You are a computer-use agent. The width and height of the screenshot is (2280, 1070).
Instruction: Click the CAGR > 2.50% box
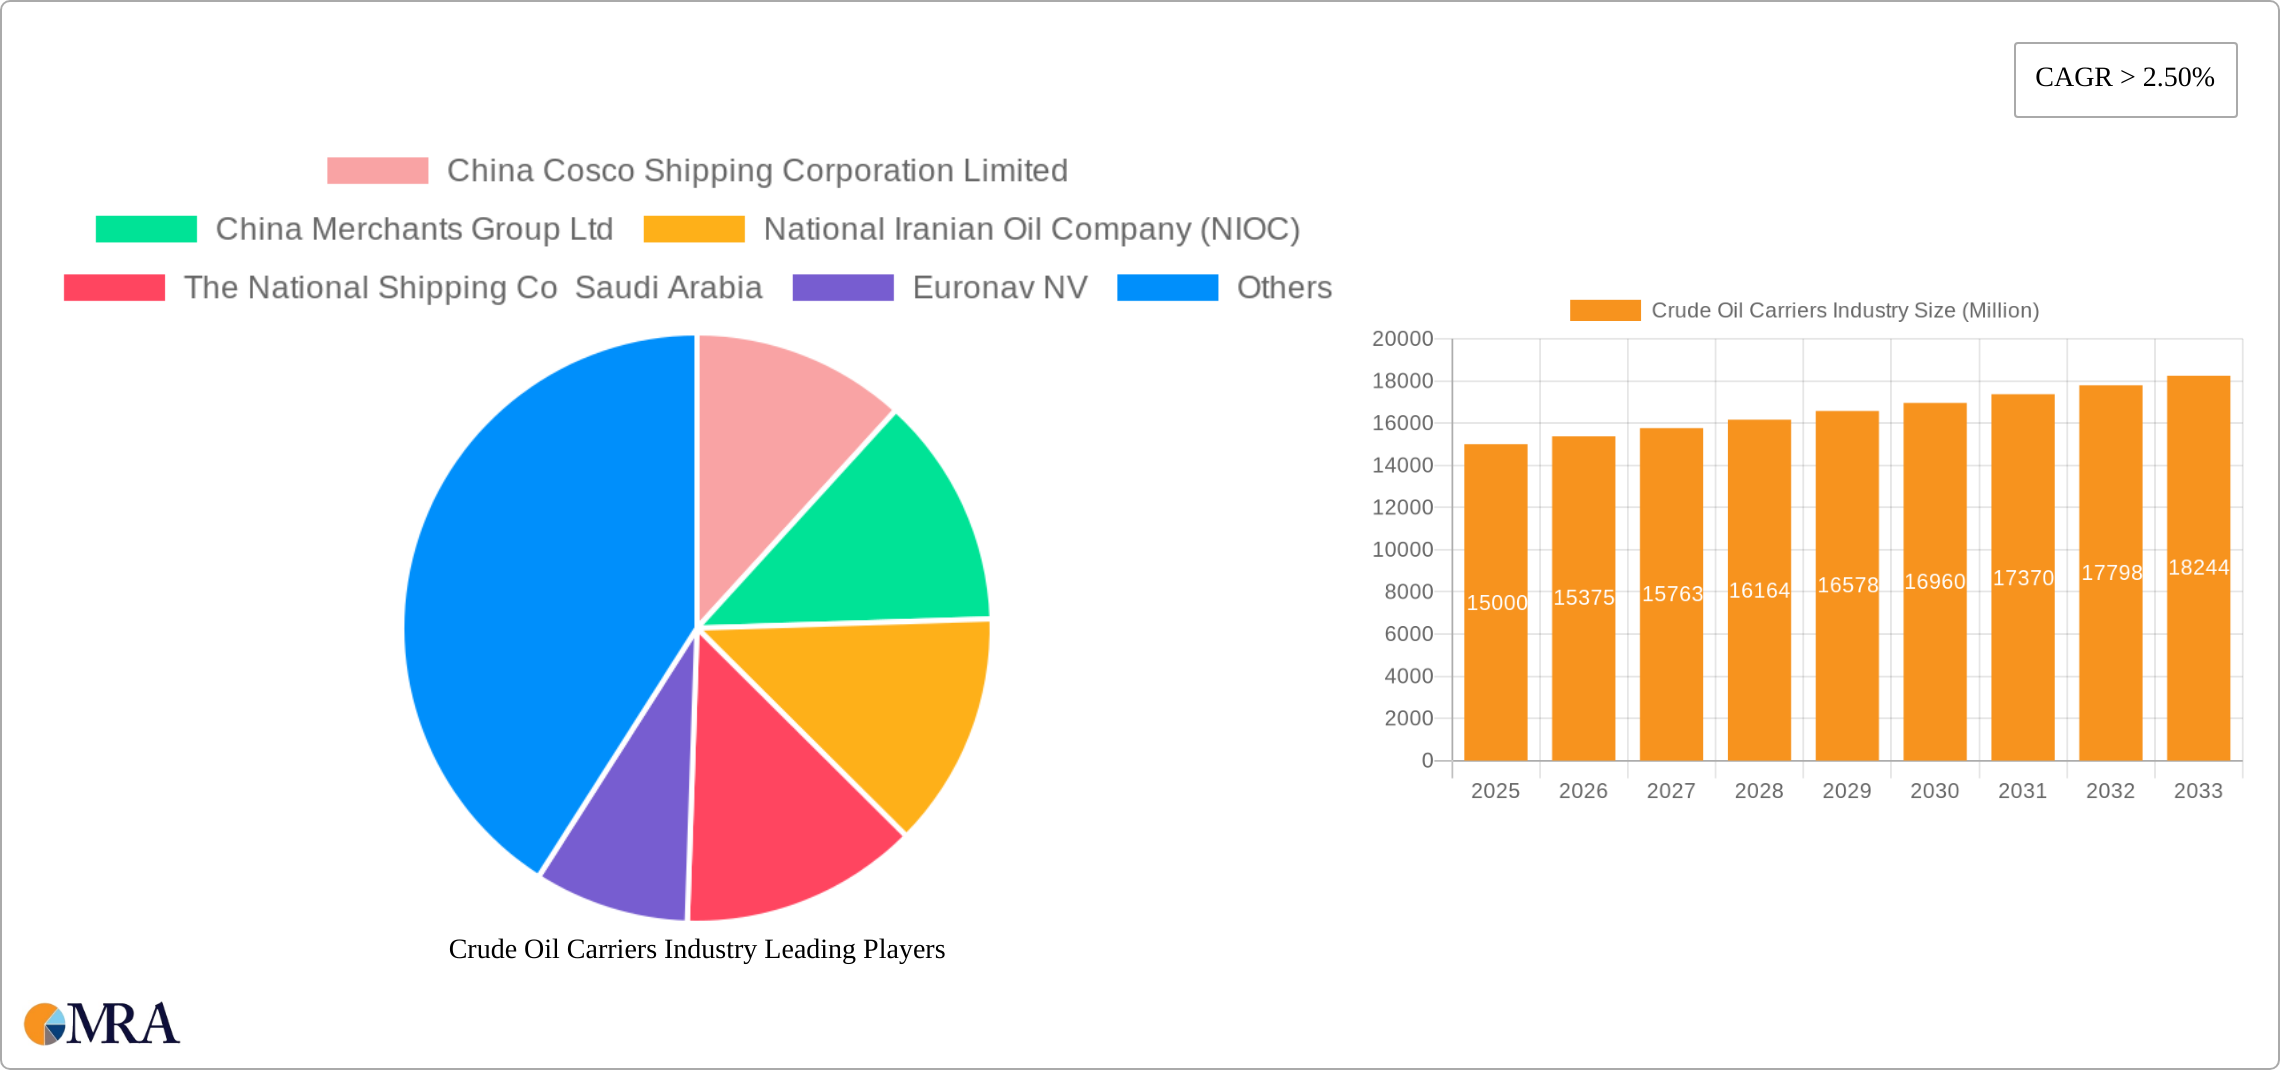click(2125, 79)
